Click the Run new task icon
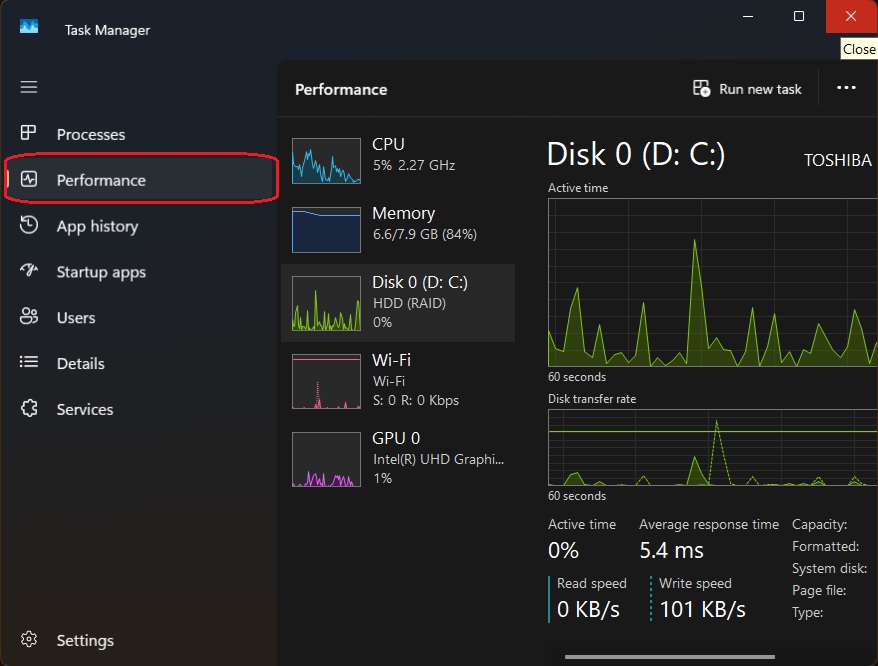 click(x=701, y=89)
